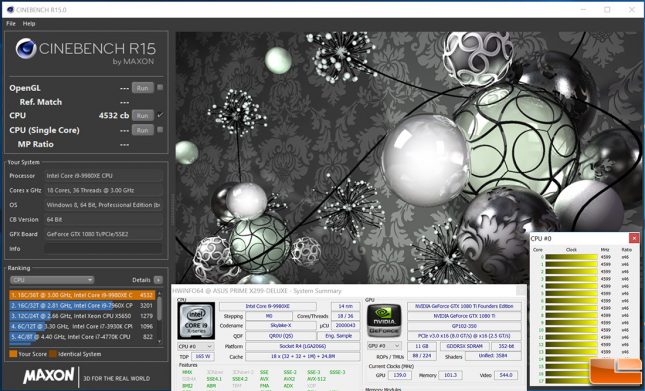Click the AVX-512 feature label

pyautogui.click(x=316, y=379)
